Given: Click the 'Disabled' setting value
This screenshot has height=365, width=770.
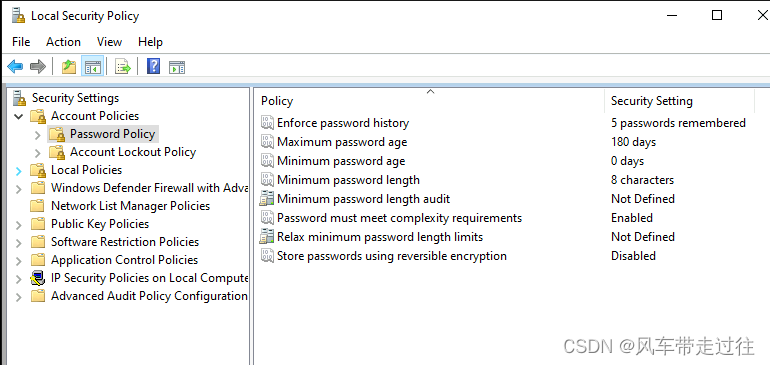Looking at the screenshot, I should [633, 256].
